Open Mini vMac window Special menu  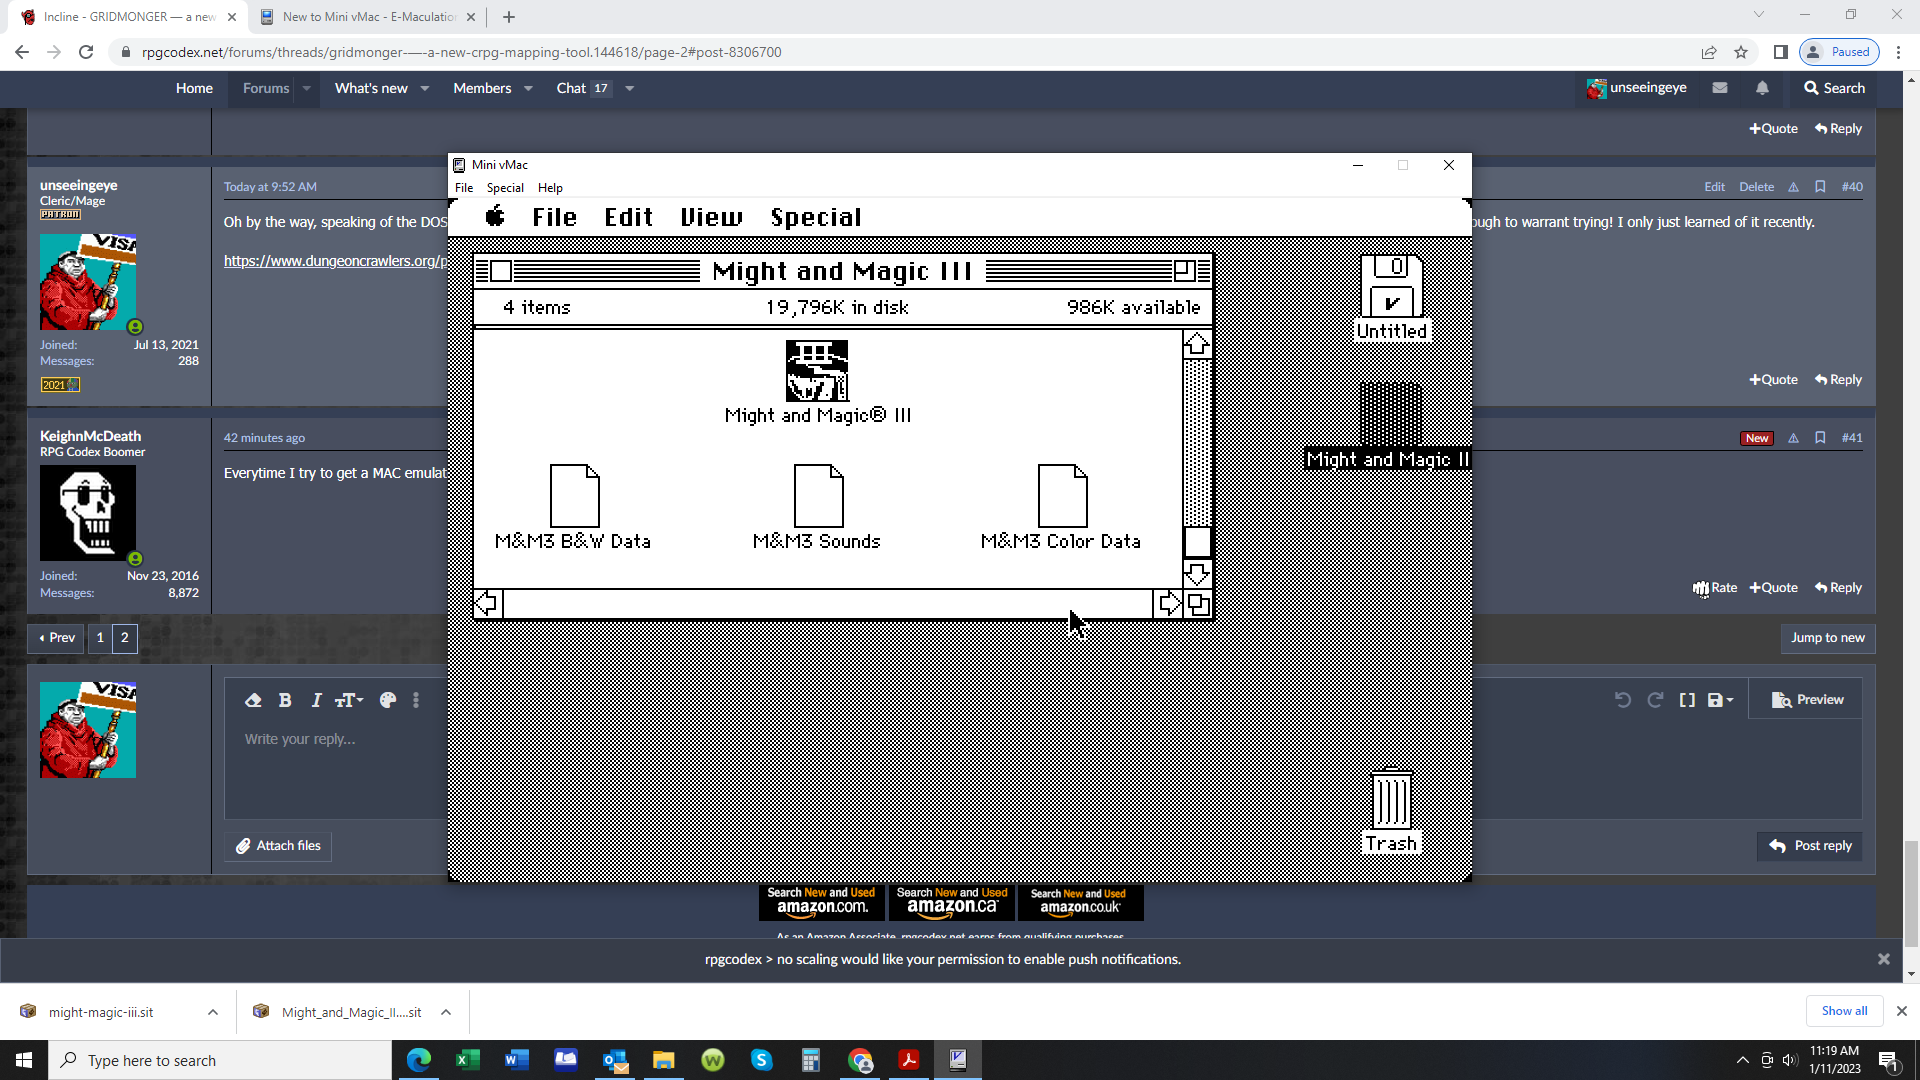505,187
